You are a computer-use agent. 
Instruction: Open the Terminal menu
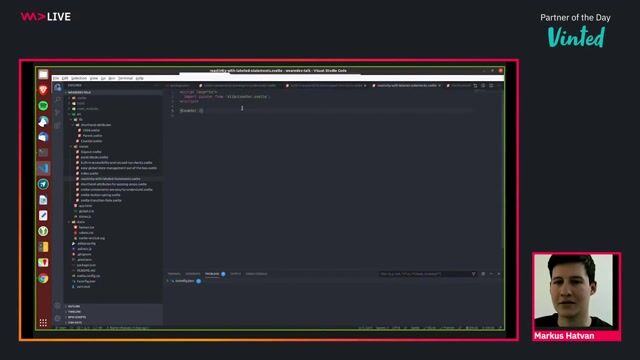125,78
